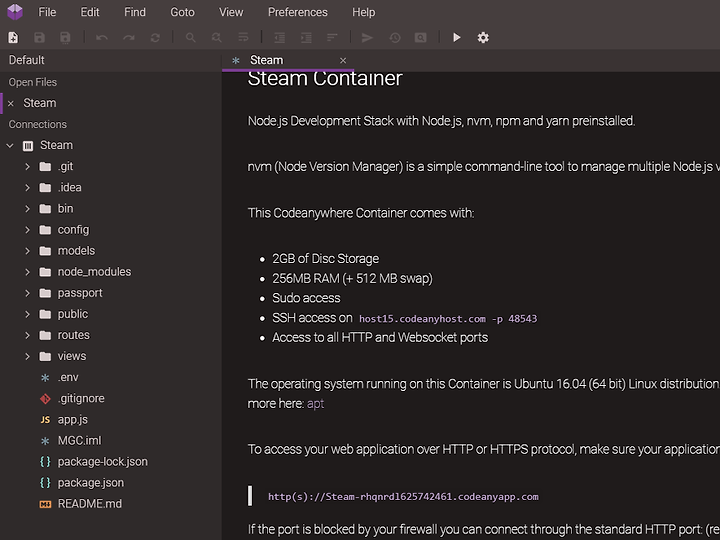
Task: Run the project with the play icon
Action: [x=456, y=38]
